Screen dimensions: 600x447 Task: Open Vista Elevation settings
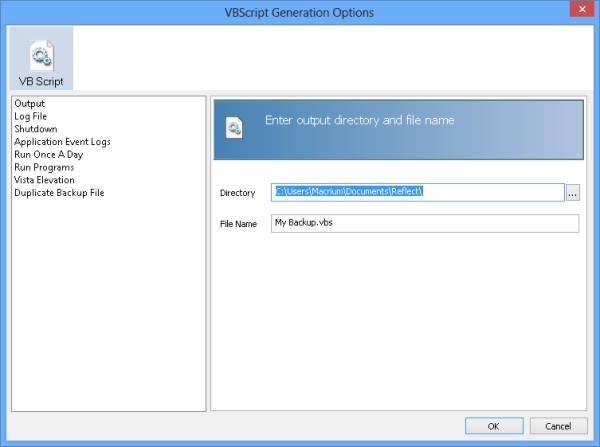click(x=44, y=180)
